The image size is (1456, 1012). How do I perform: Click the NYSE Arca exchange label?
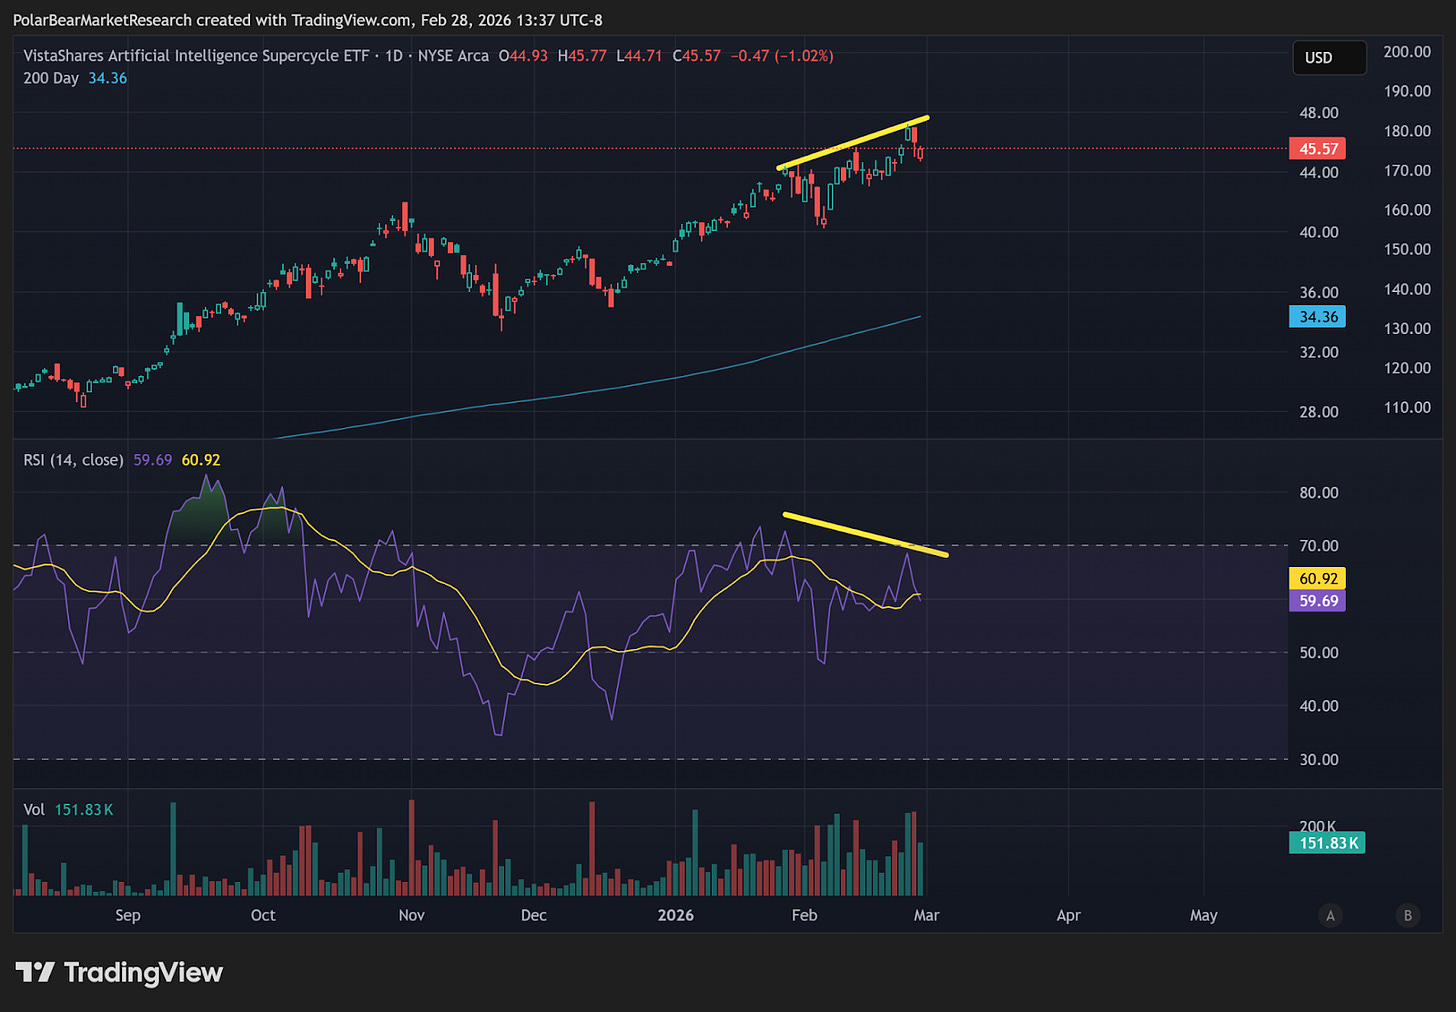click(x=453, y=56)
